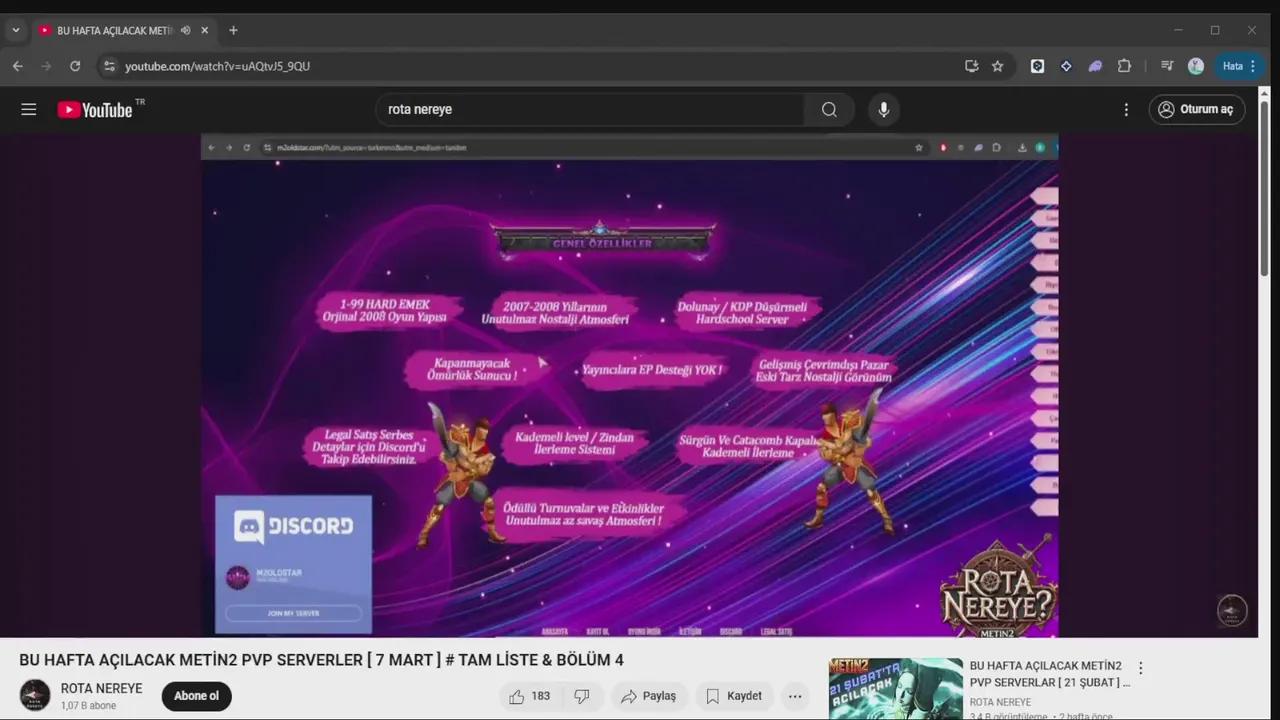Viewport: 1280px width, 720px height.
Task: Switch to the BU HAFTA AÇILACAK METİN2 tab
Action: (115, 31)
